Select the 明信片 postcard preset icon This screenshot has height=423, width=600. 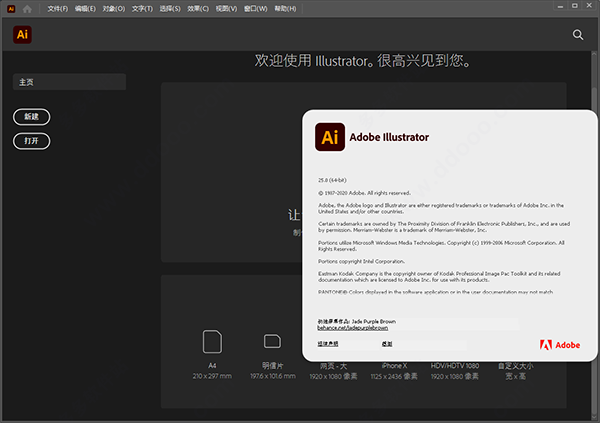click(272, 341)
